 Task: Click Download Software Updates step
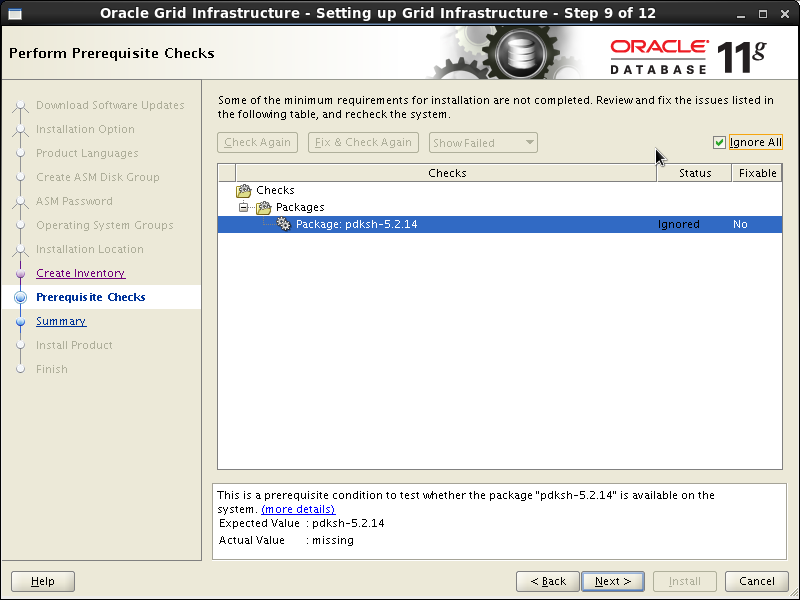click(x=110, y=105)
